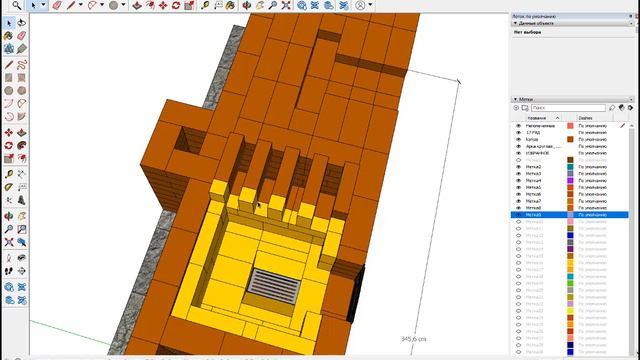Open the search tool in top toolbar

click(x=16, y=5)
